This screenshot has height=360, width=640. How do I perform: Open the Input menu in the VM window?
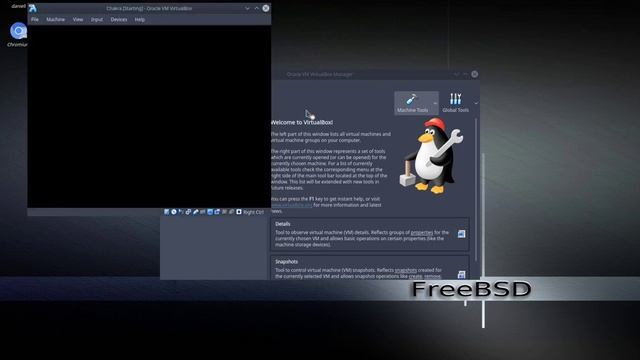click(97, 19)
